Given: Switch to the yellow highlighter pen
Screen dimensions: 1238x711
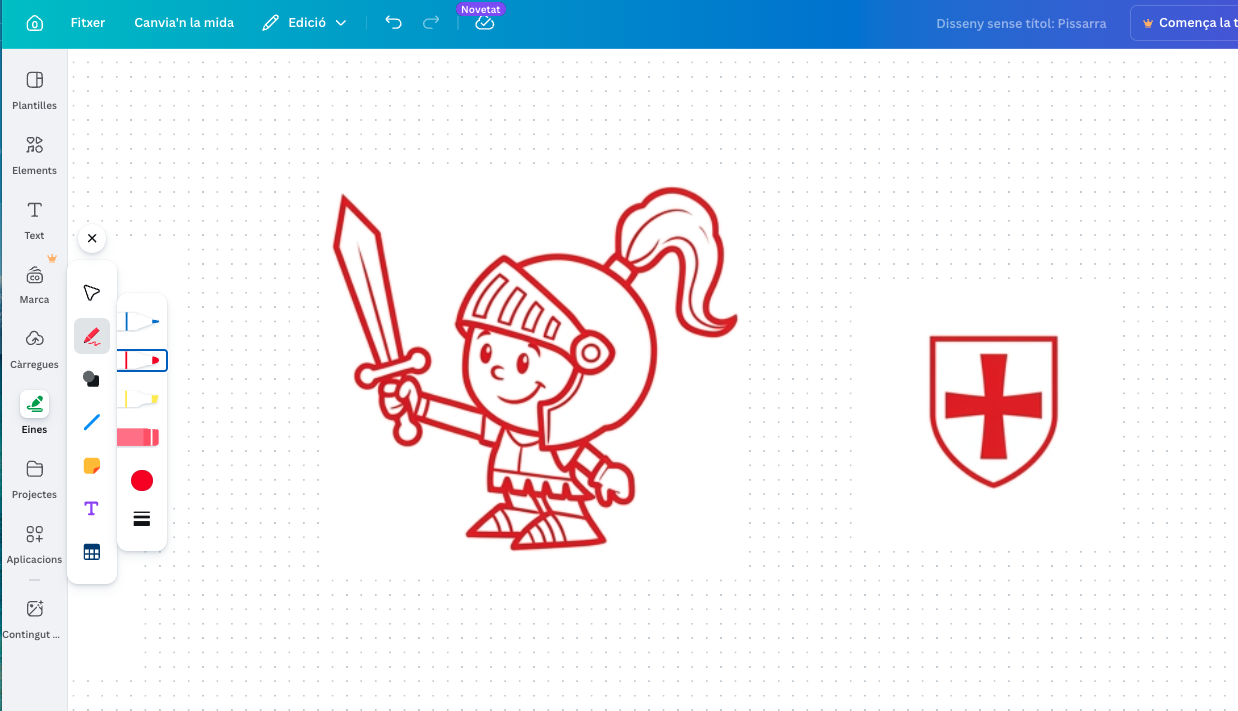Looking at the screenshot, I should [141, 399].
